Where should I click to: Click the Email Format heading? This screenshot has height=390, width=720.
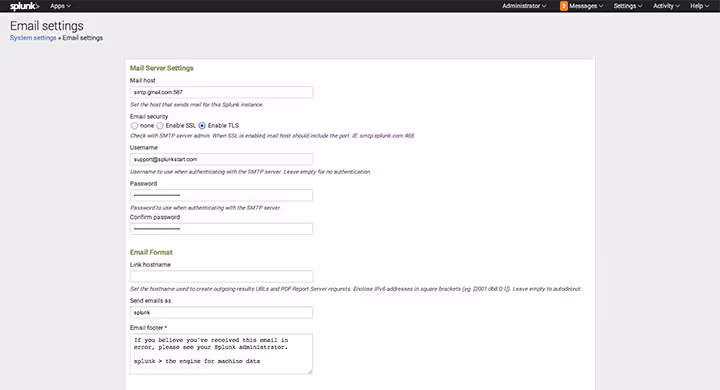151,252
